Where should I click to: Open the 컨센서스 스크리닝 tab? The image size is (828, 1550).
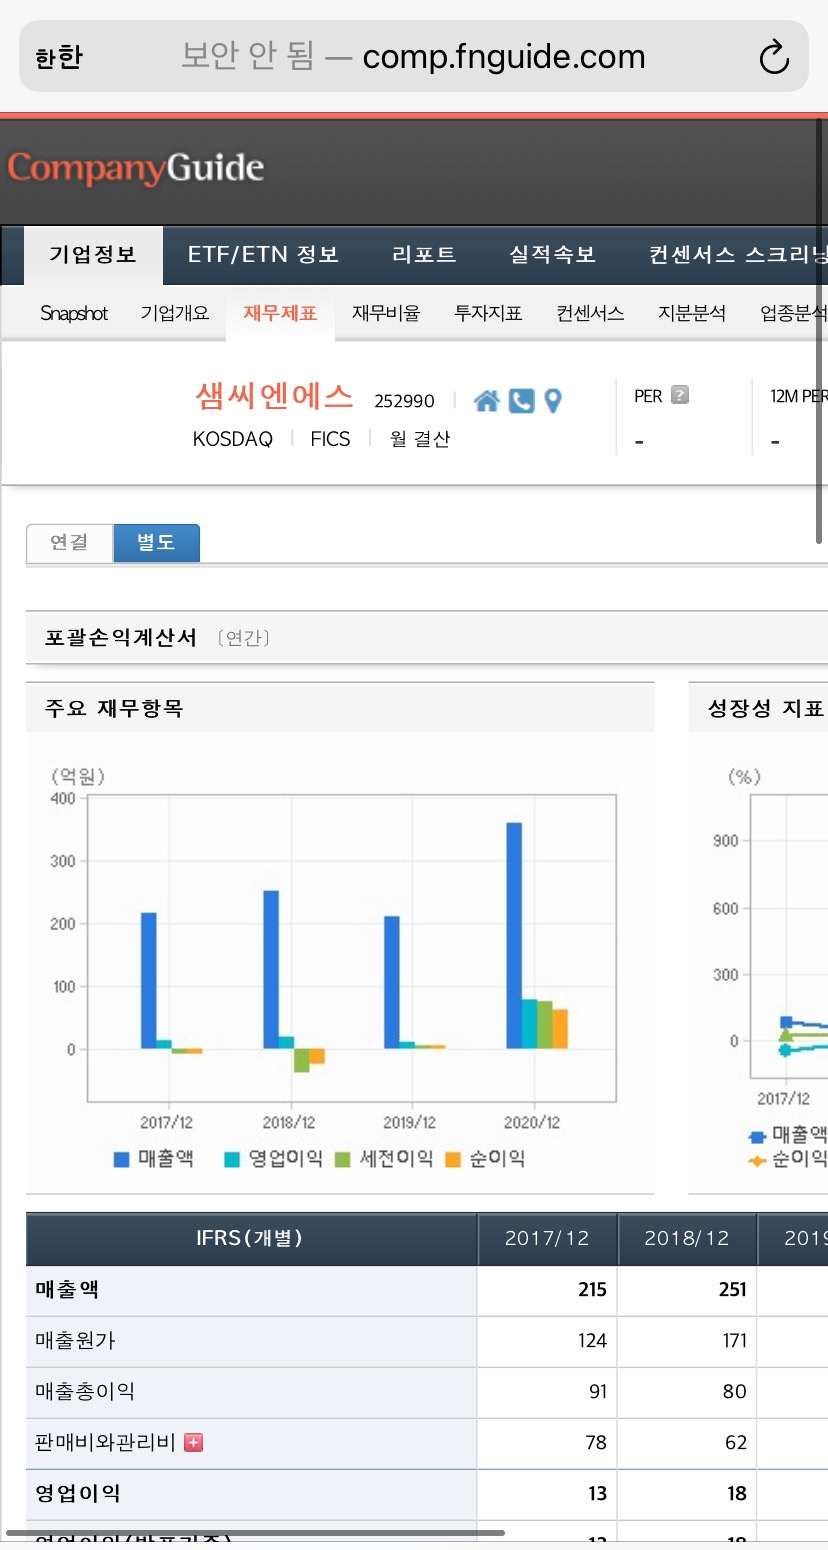(738, 254)
